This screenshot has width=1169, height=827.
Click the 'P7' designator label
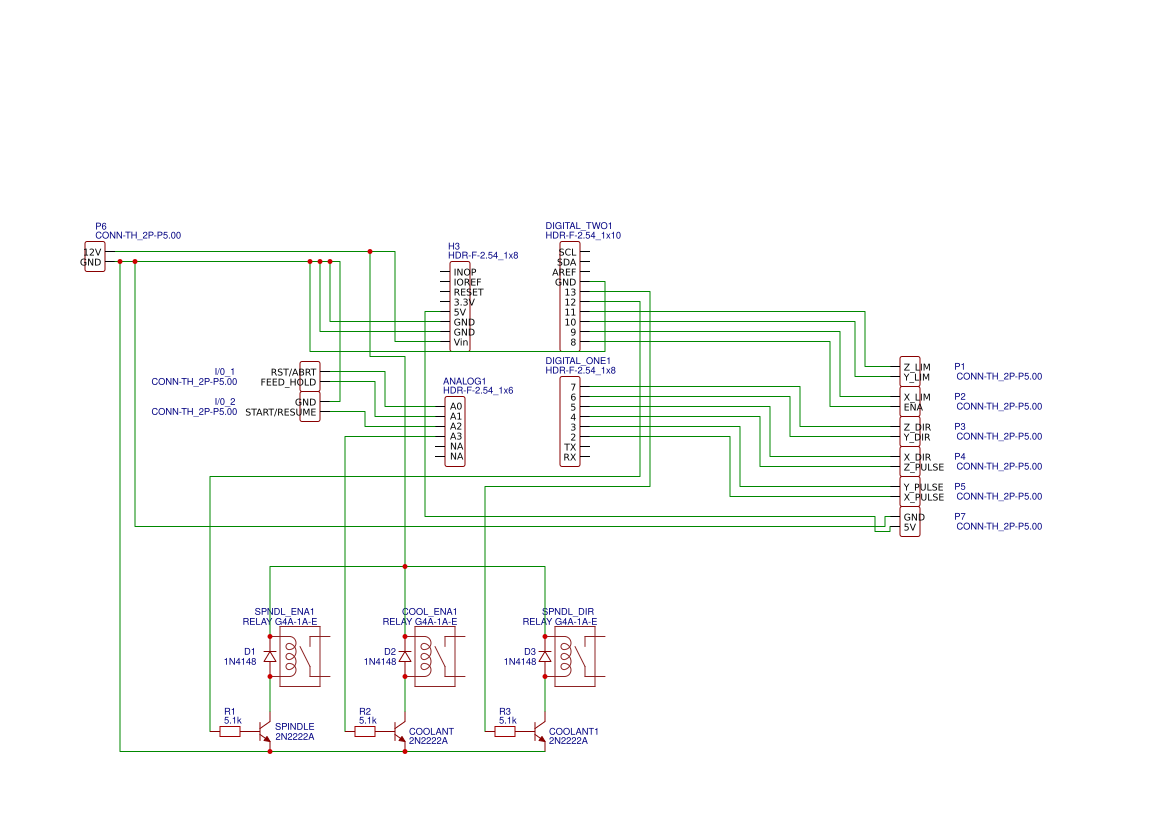pyautogui.click(x=960, y=516)
